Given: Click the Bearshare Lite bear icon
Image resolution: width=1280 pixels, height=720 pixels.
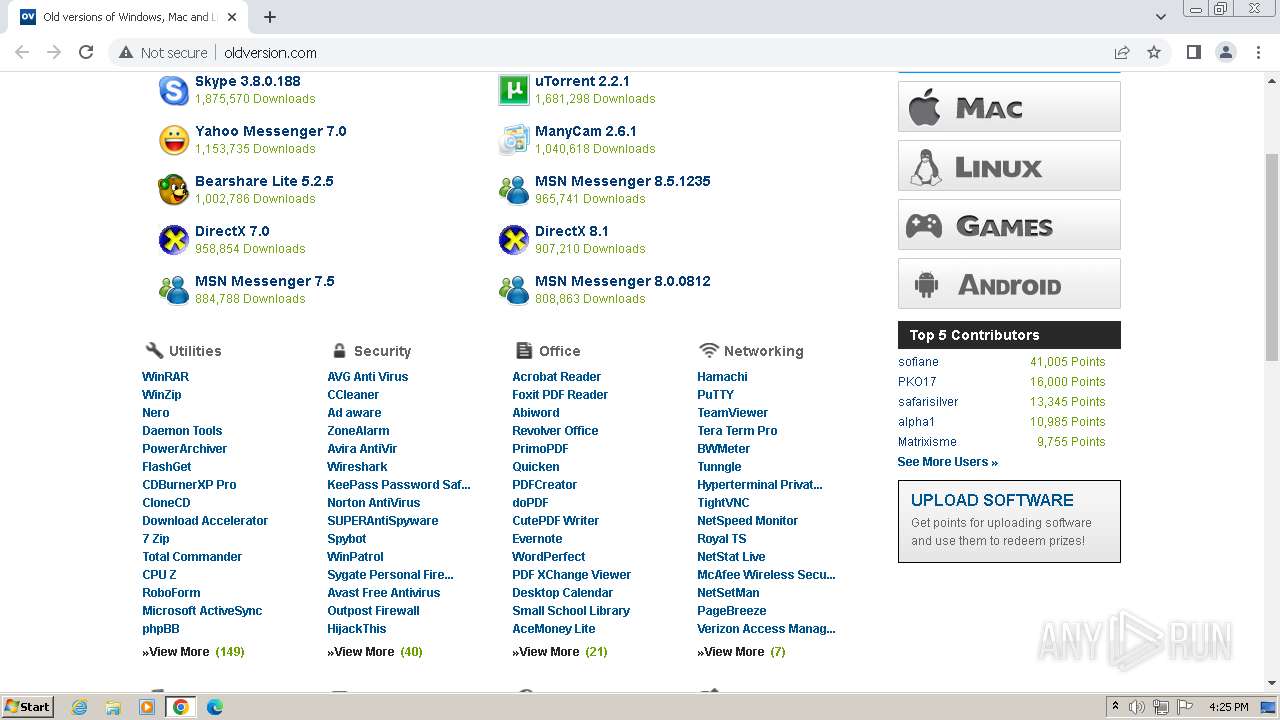Looking at the screenshot, I should [x=174, y=190].
